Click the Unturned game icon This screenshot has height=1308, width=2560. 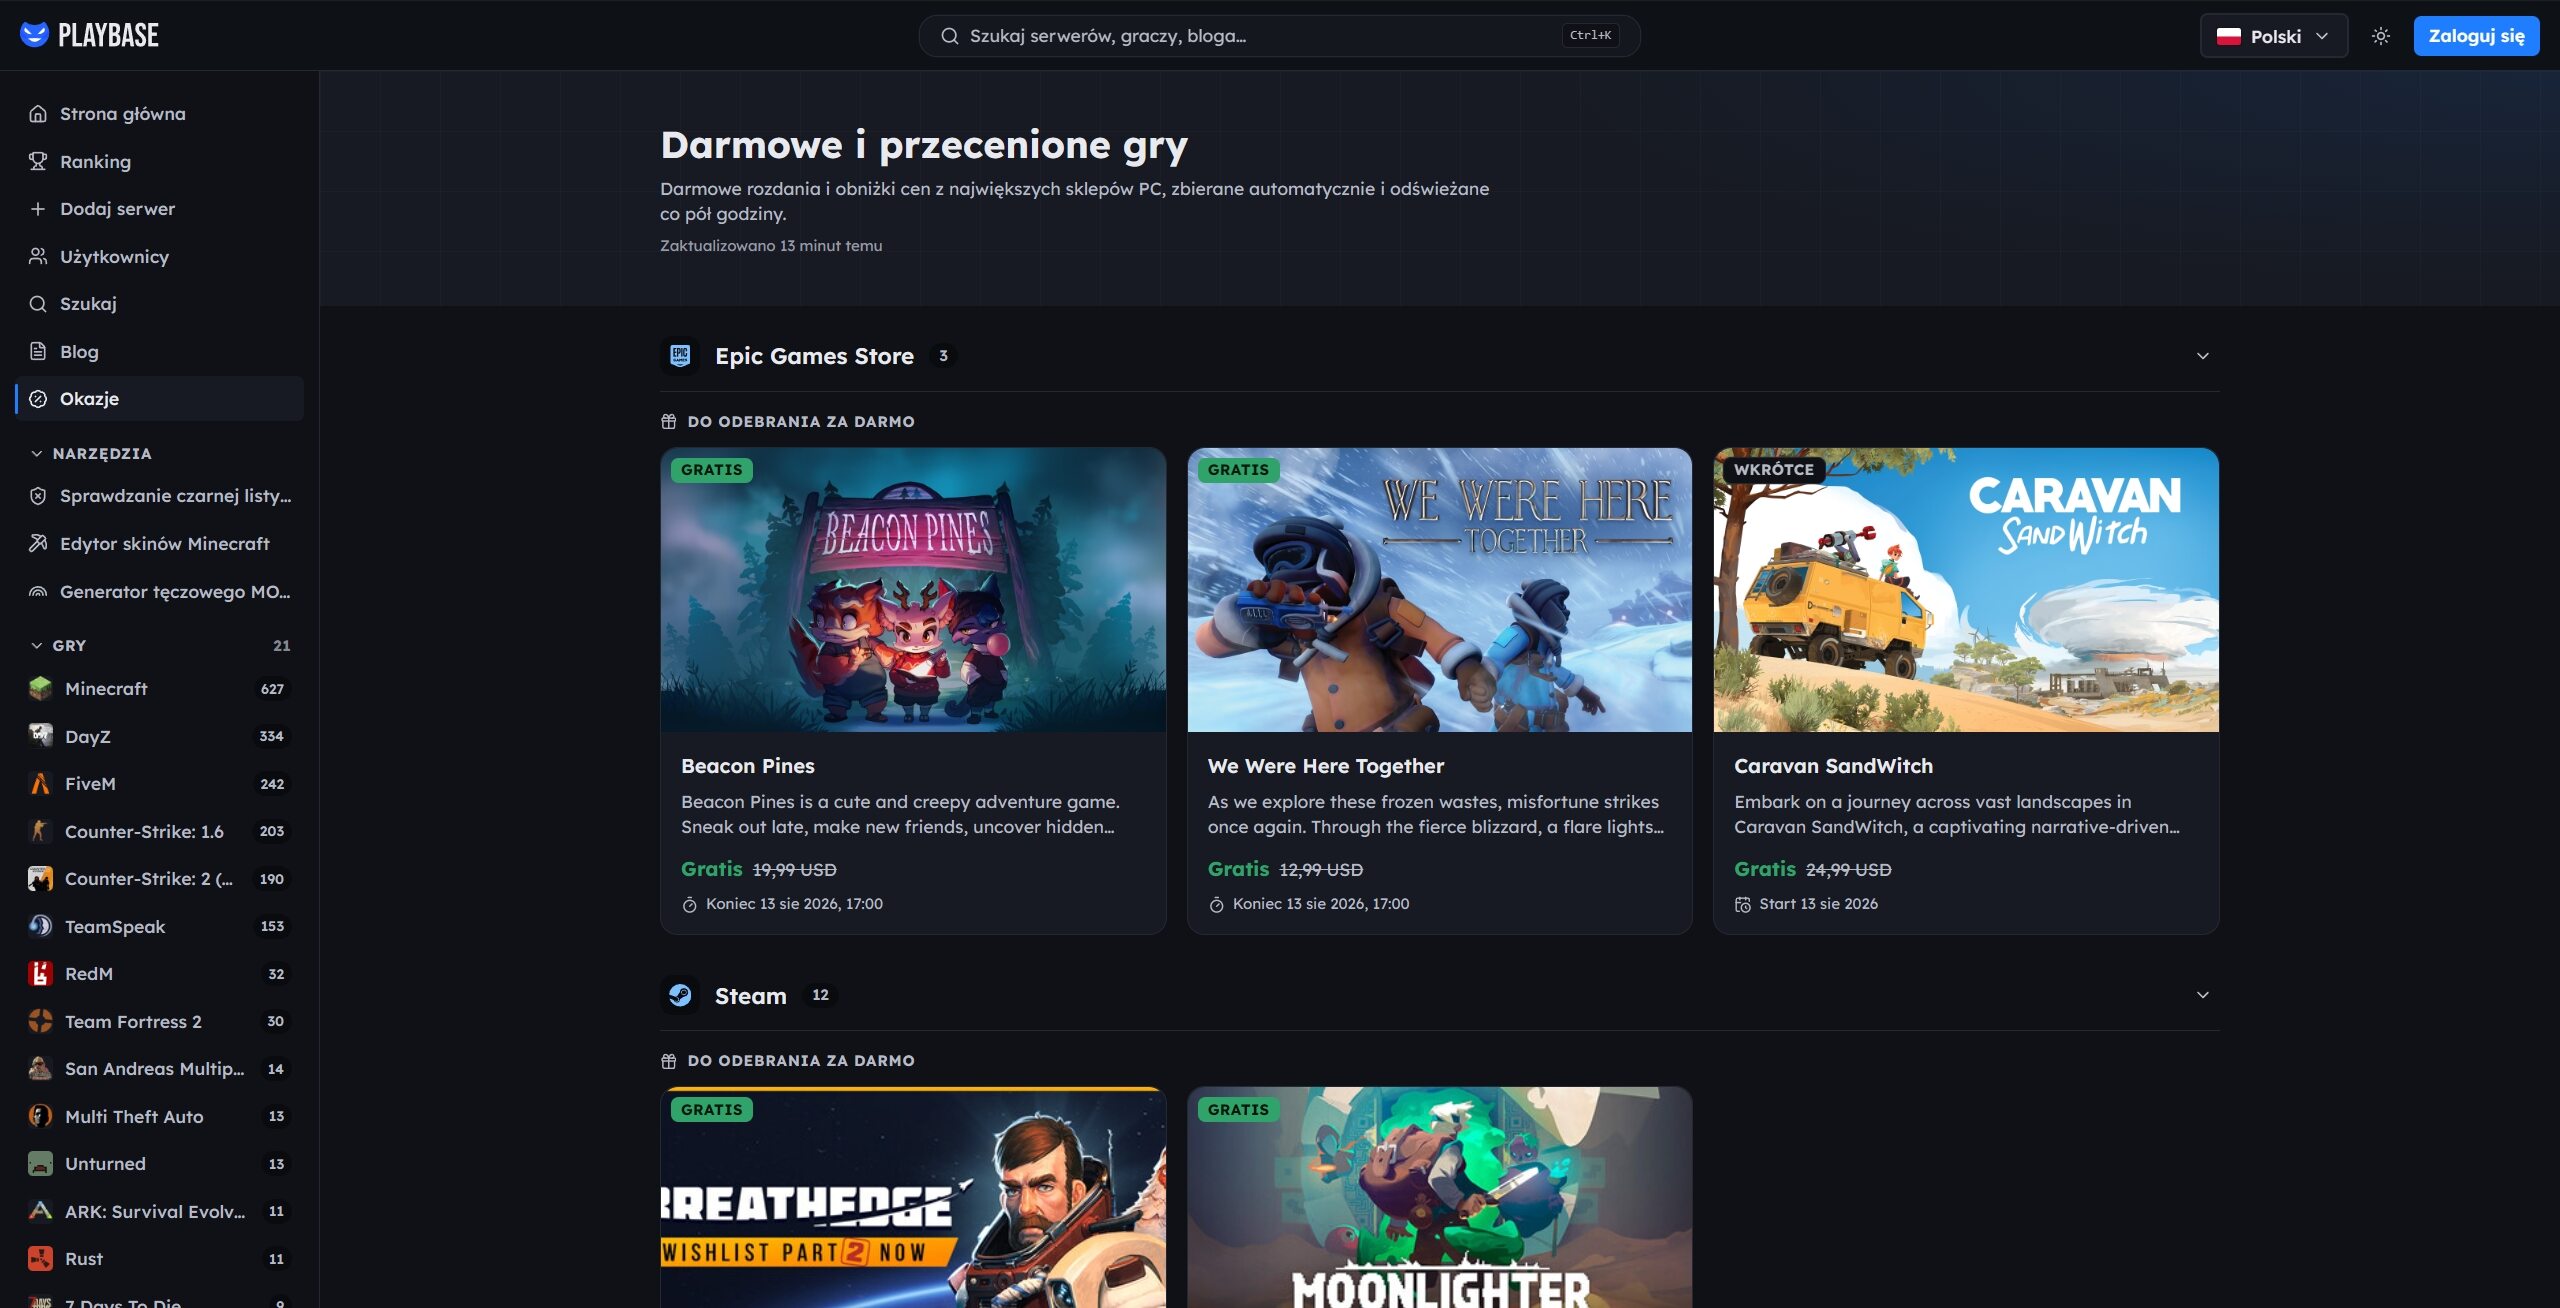pos(40,1164)
